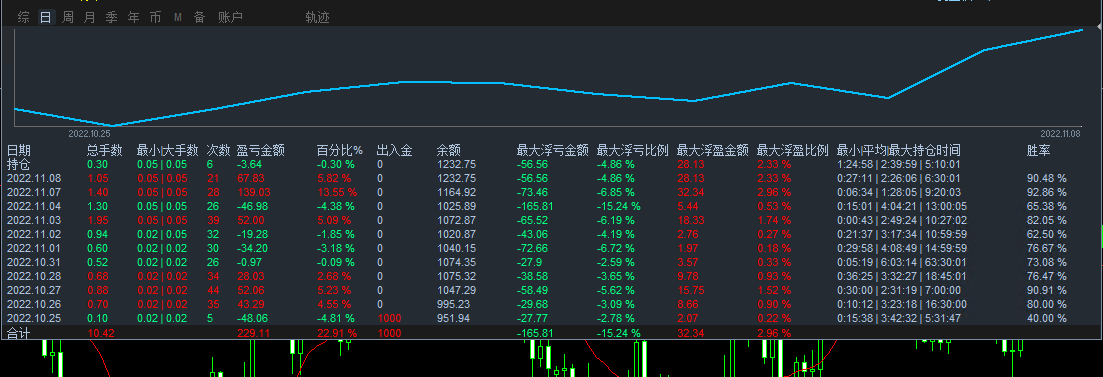Image resolution: width=1103 pixels, height=377 pixels.
Task: Click the 139.03 profit value
Action: pos(254,192)
